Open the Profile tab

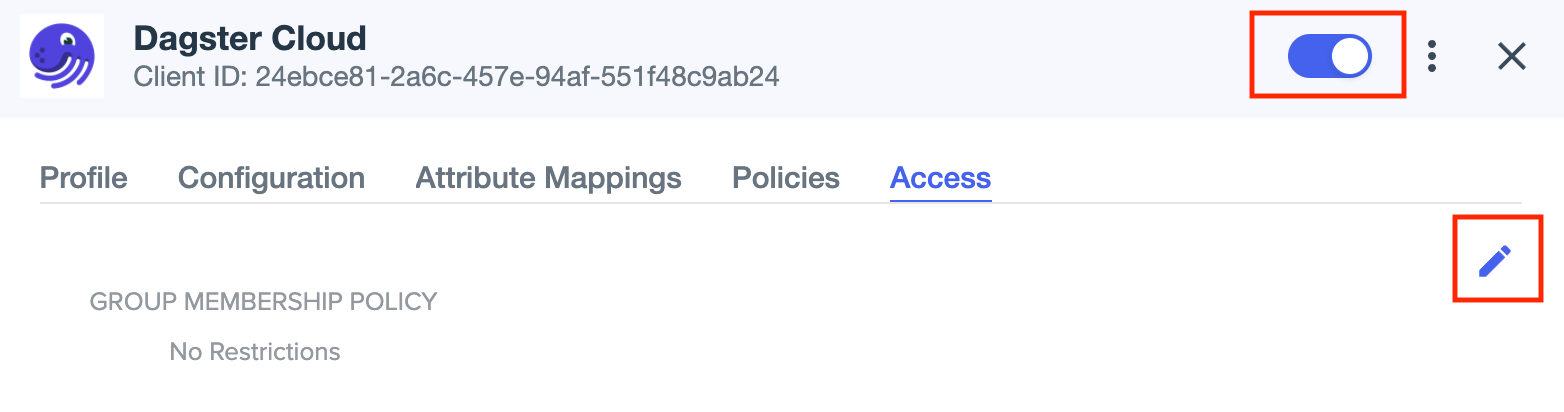pyautogui.click(x=84, y=178)
